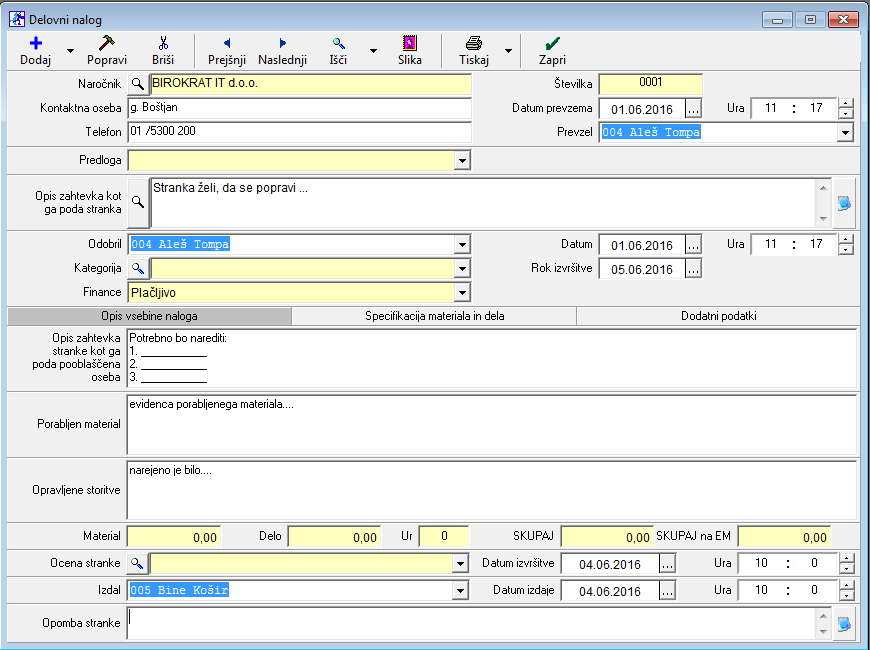Click the Tiskaj printer icon

pyautogui.click(x=474, y=43)
